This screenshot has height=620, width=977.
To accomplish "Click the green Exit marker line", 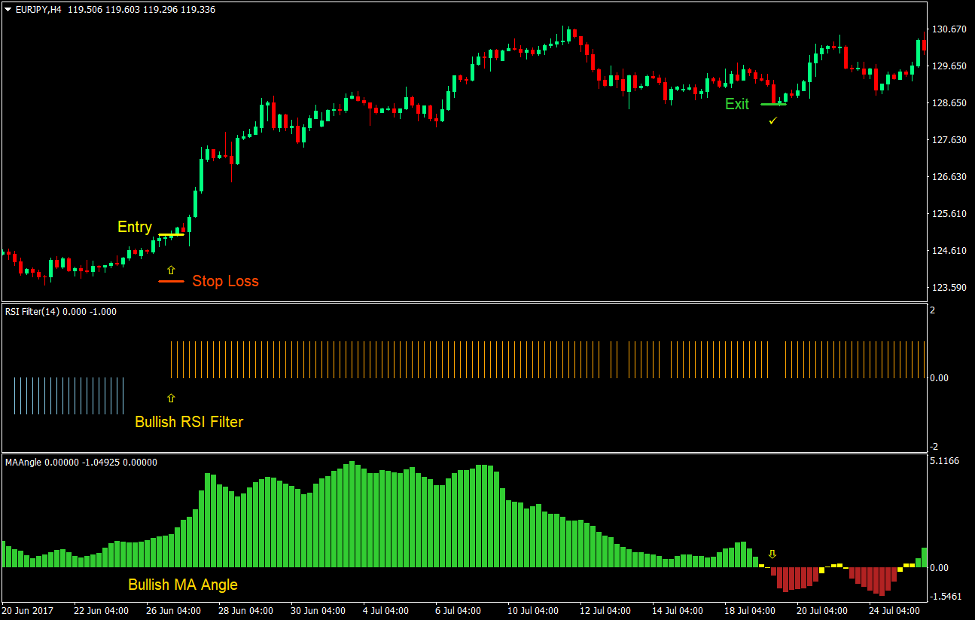I will click(772, 103).
